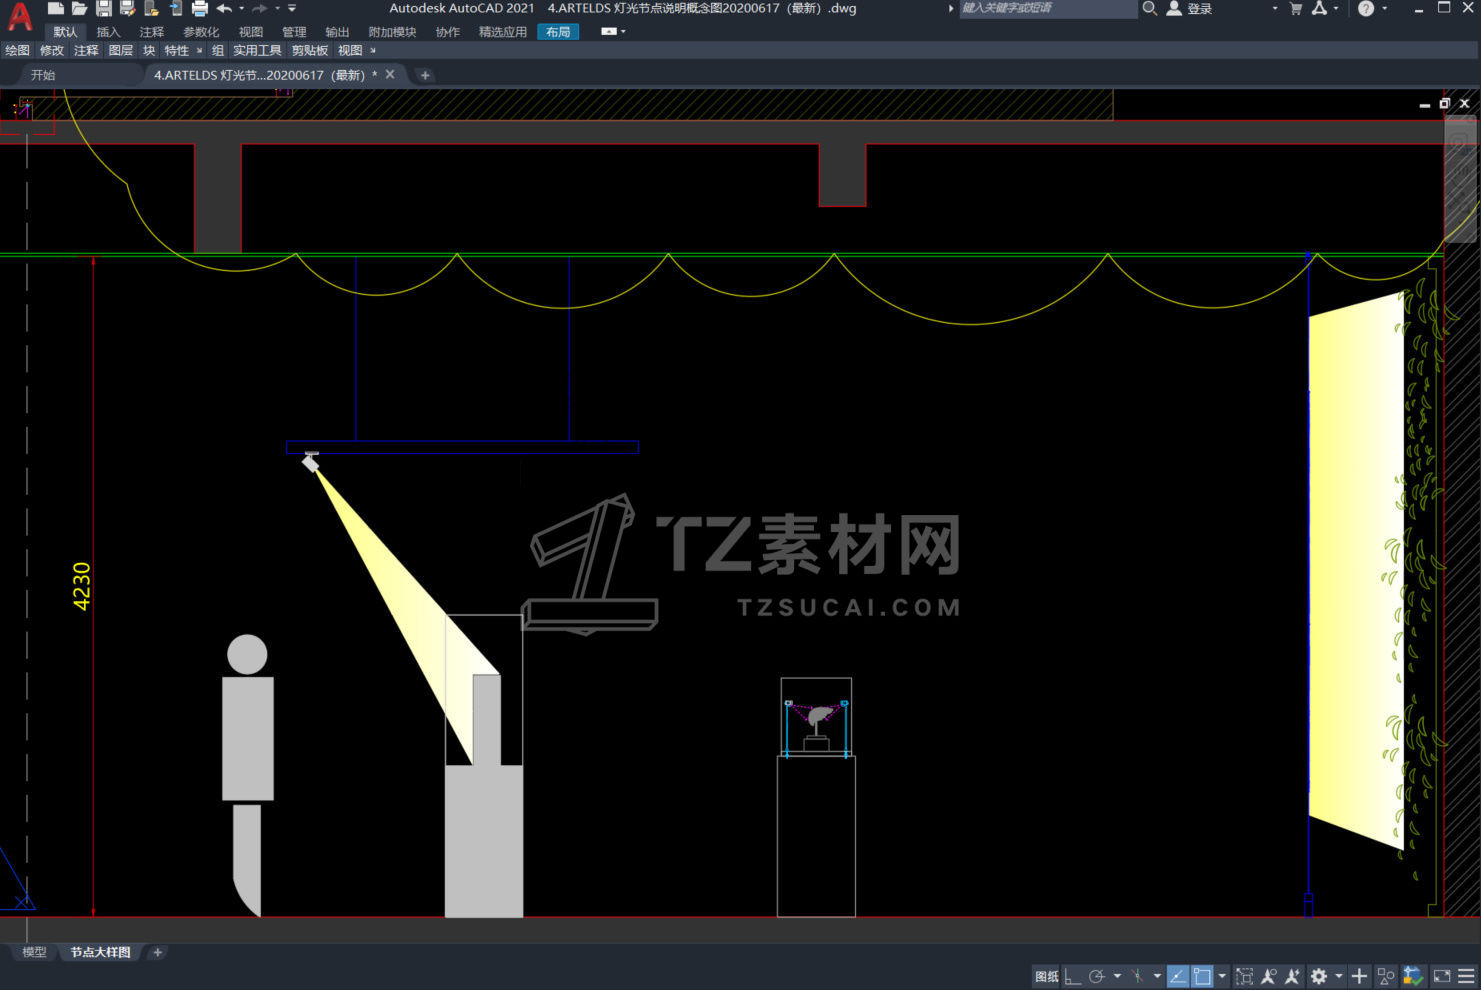This screenshot has height=990, width=1481.
Task: Open the 视图 ribbon tab
Action: tap(251, 32)
